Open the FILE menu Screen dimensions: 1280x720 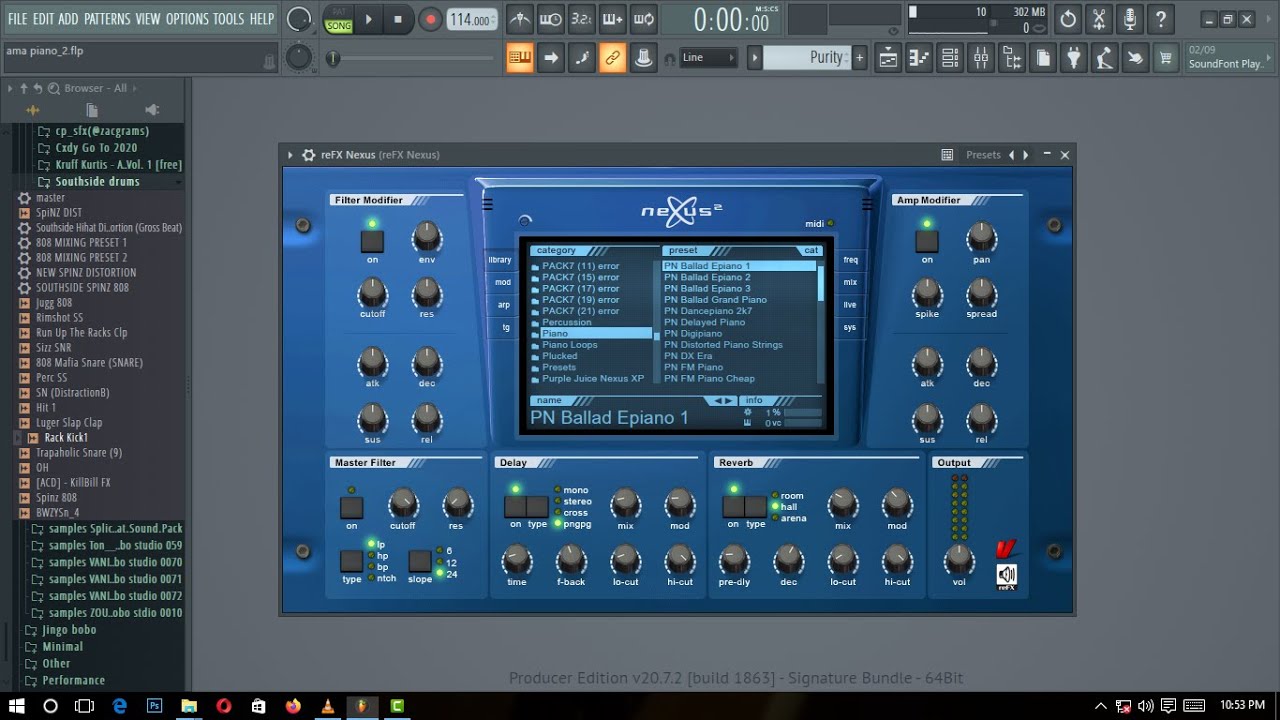click(x=17, y=19)
